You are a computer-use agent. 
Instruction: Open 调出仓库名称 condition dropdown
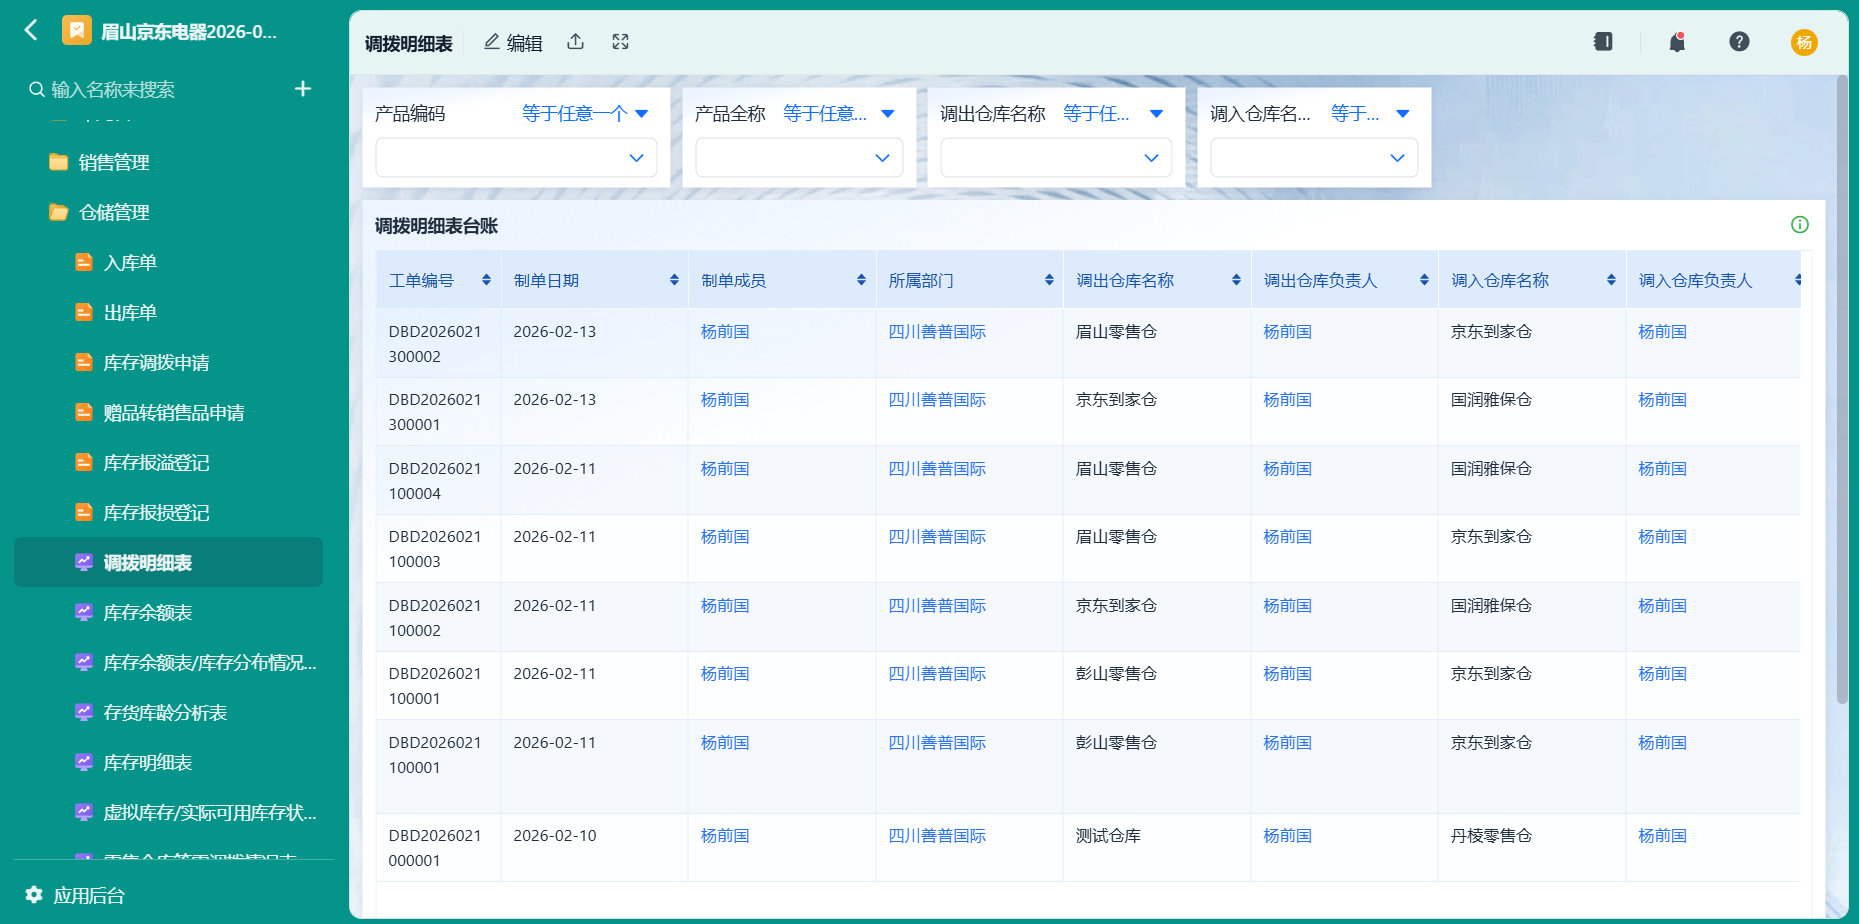(x=1113, y=114)
